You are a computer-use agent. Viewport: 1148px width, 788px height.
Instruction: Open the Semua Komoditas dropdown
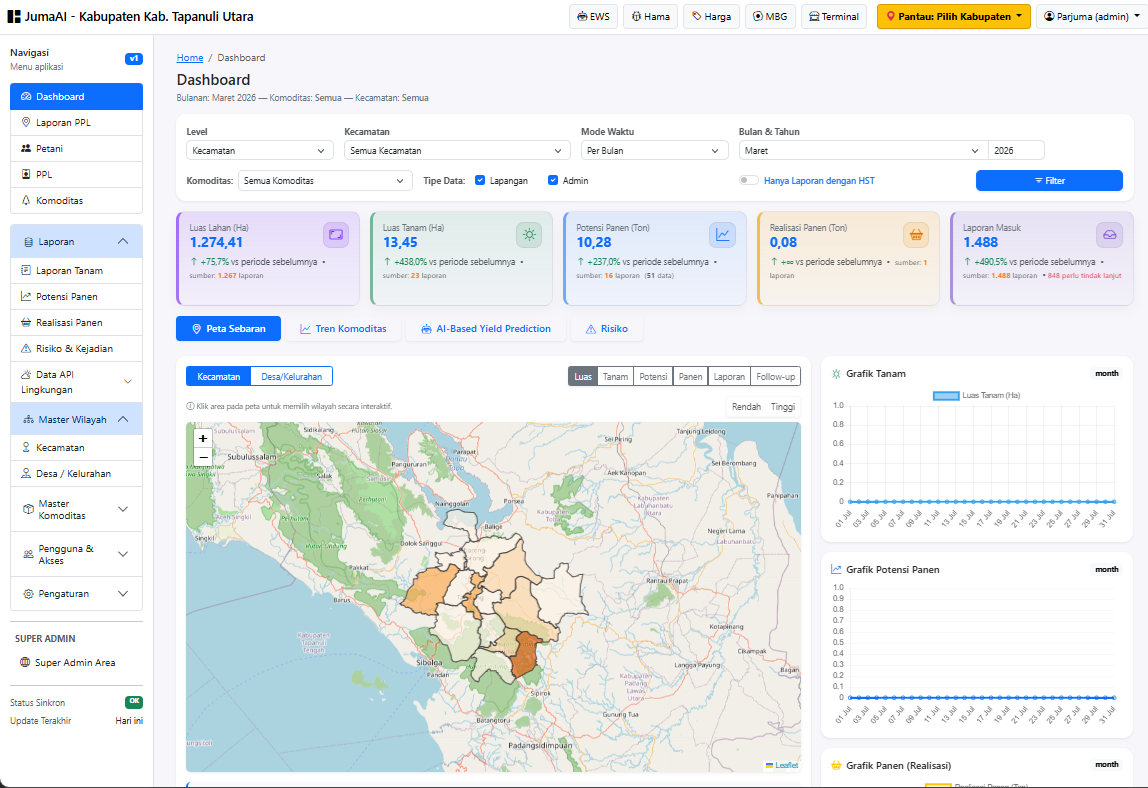click(325, 181)
